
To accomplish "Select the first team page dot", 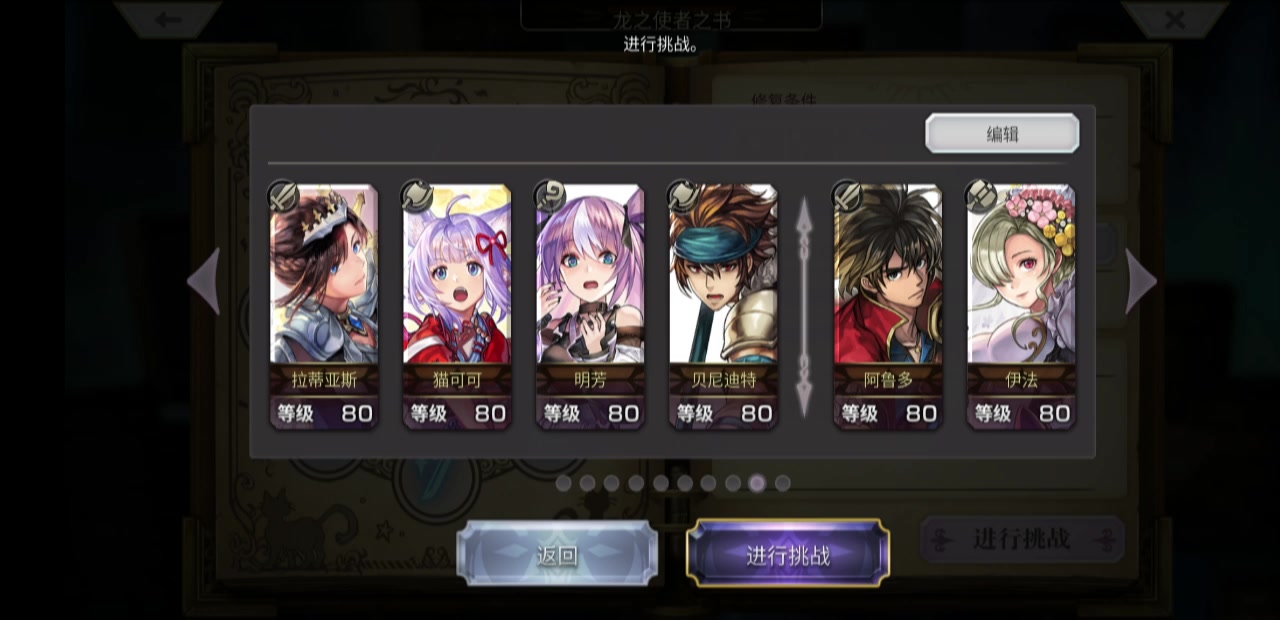I will pyautogui.click(x=563, y=483).
